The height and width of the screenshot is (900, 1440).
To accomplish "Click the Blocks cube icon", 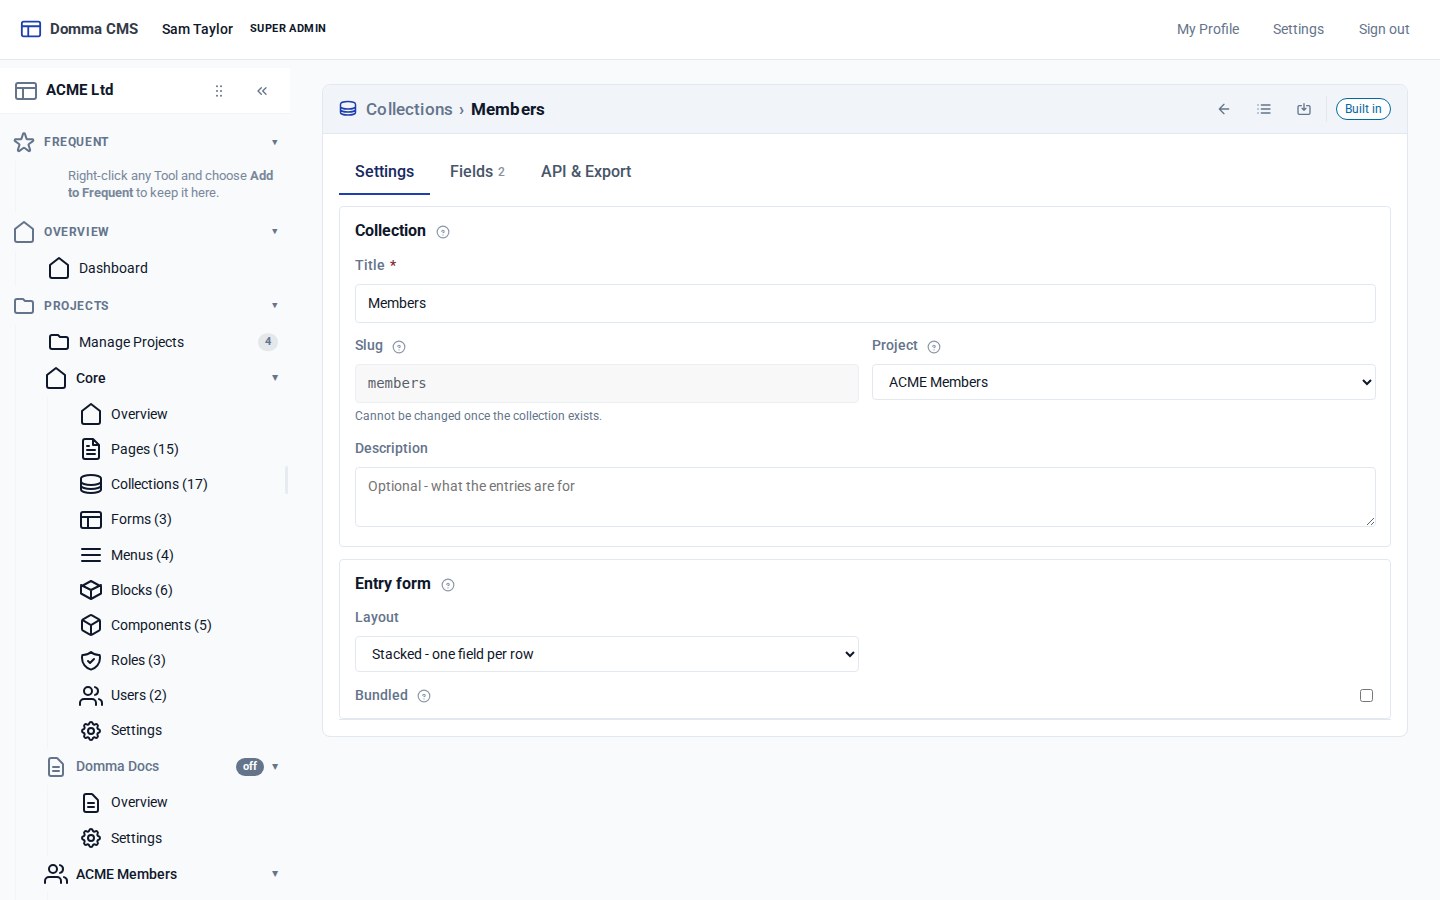I will click(91, 590).
